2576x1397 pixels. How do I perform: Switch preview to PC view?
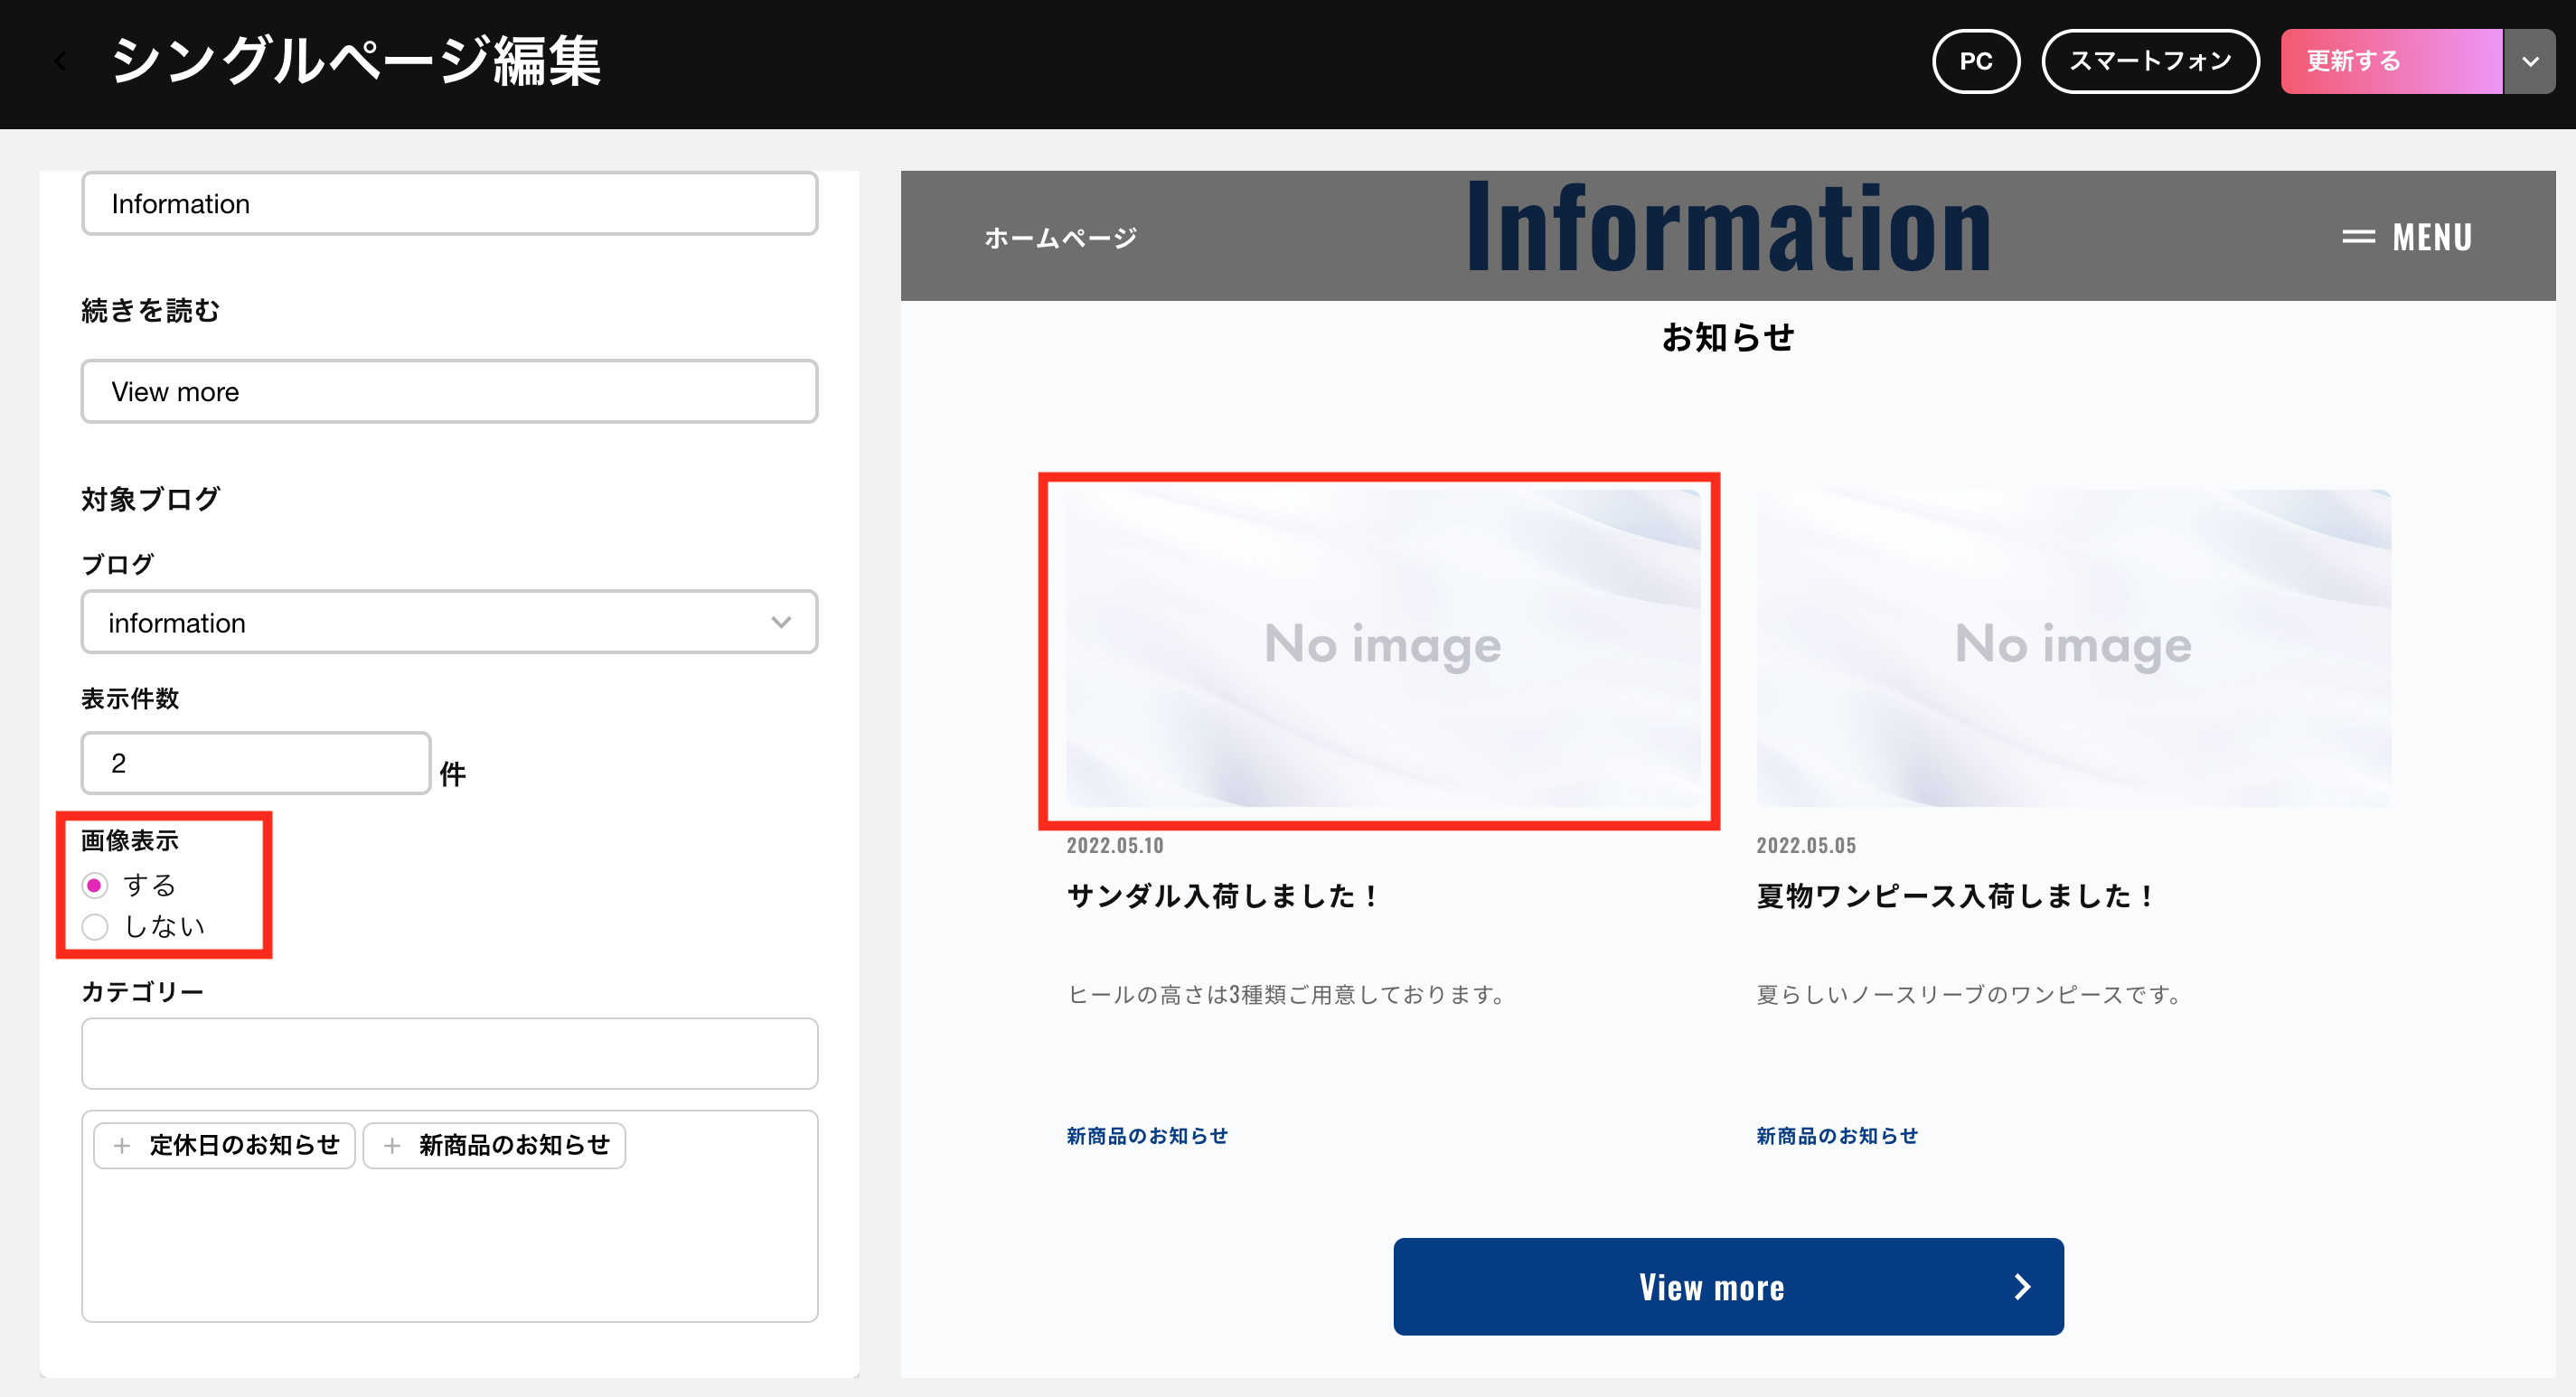point(1975,62)
